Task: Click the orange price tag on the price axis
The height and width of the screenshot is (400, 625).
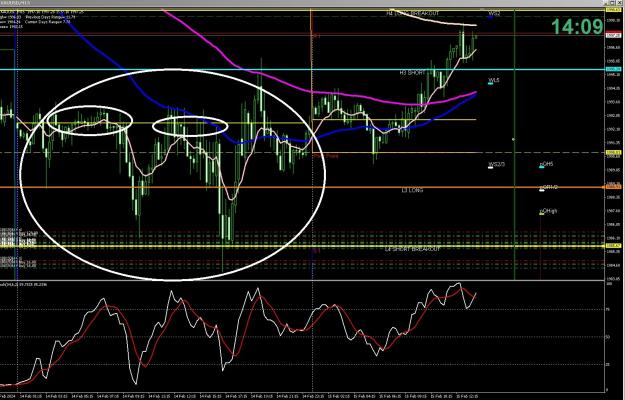Action: 613,187
